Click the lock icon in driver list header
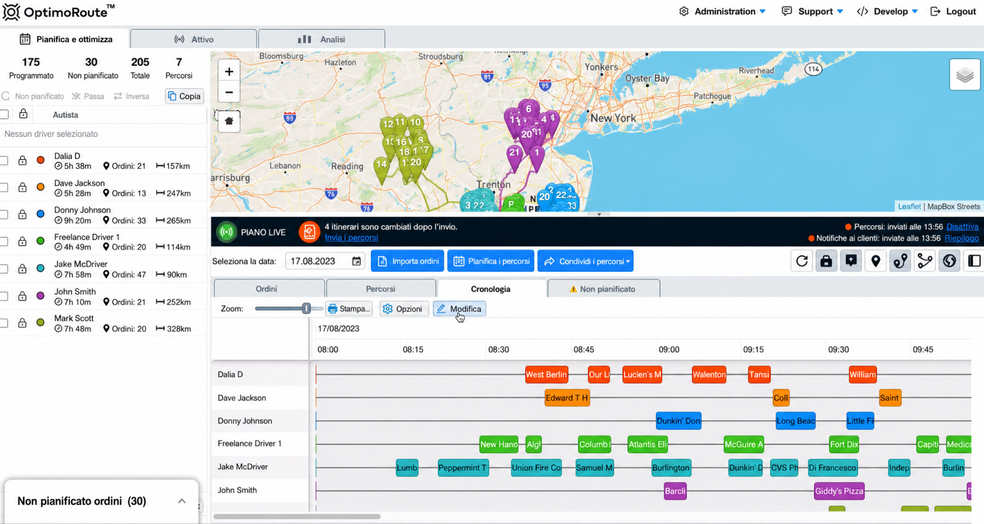Screen dimensions: 984x524 point(23,114)
